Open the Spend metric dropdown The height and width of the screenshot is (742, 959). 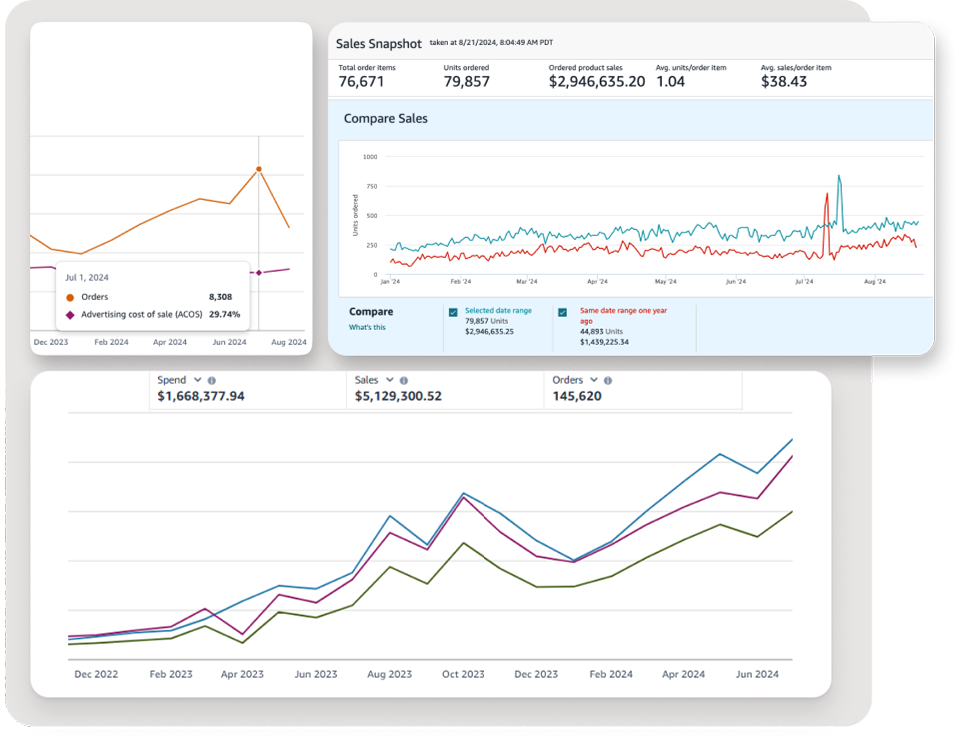pyautogui.click(x=196, y=379)
